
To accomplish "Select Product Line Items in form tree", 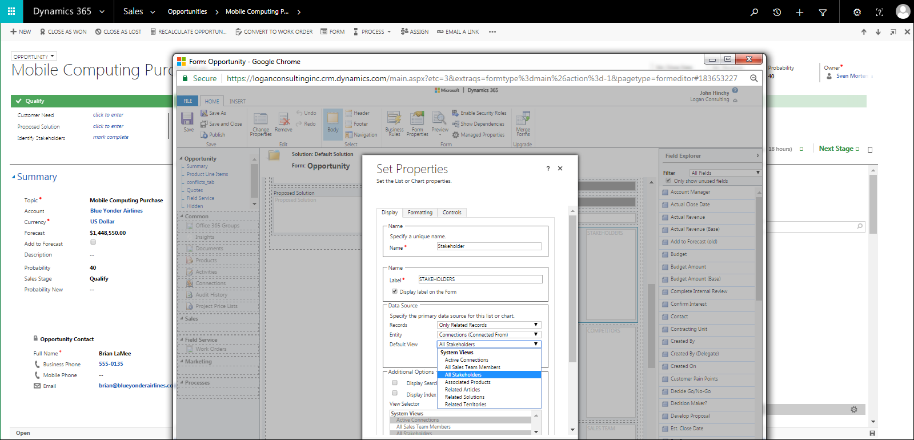I will tap(208, 174).
